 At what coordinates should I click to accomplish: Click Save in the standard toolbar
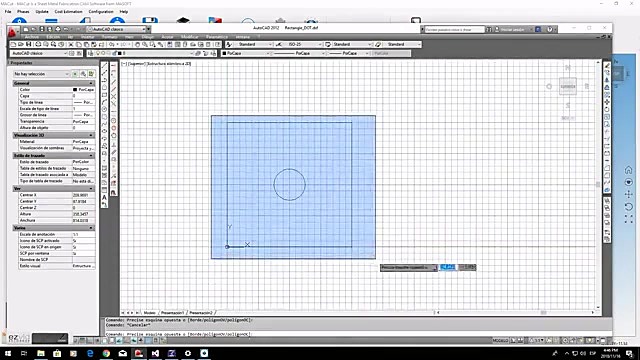coord(29,44)
